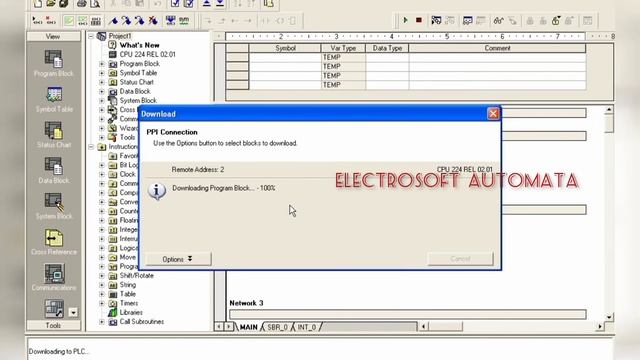
Task: Click the Data Type column header
Action: click(387, 48)
